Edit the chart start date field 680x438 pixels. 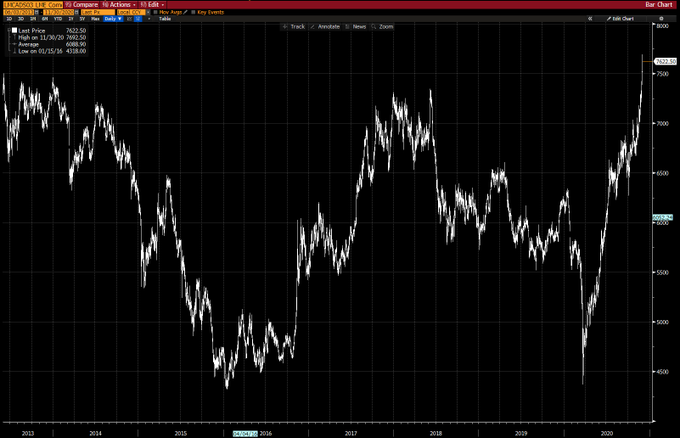18,12
